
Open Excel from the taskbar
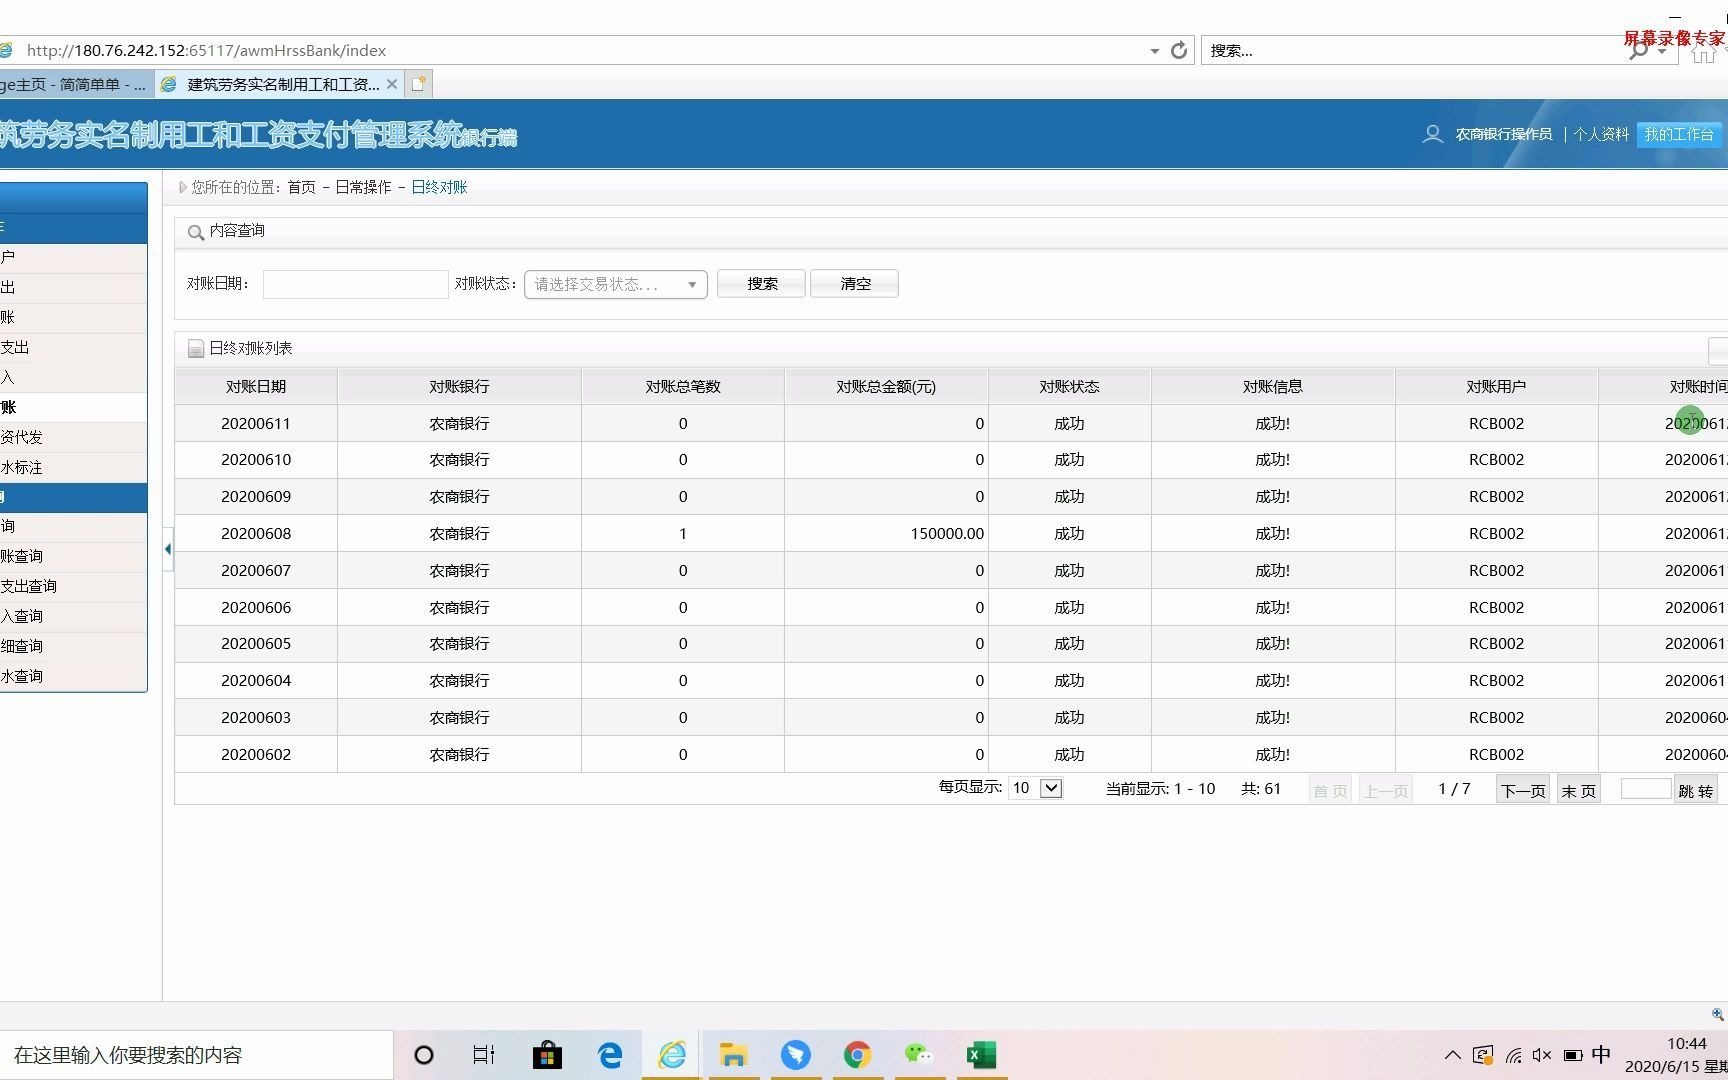981,1055
